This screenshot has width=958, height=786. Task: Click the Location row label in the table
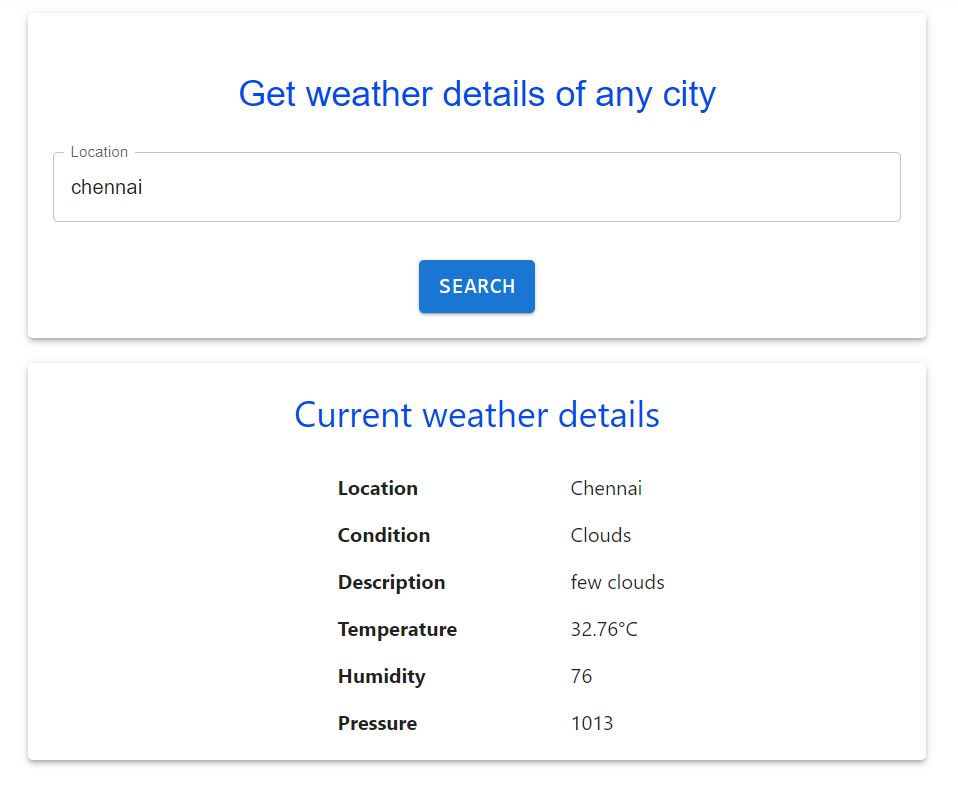(x=378, y=488)
